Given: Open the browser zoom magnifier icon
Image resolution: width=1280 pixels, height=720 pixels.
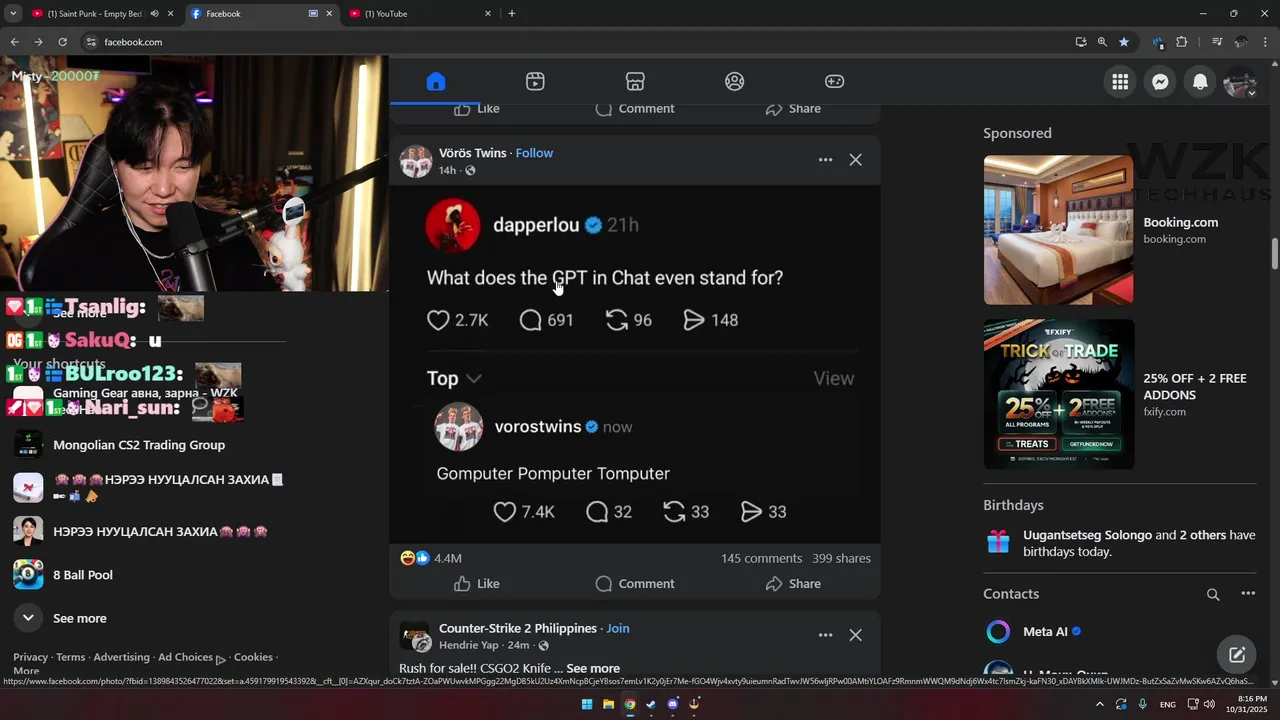Looking at the screenshot, I should click(x=1102, y=42).
